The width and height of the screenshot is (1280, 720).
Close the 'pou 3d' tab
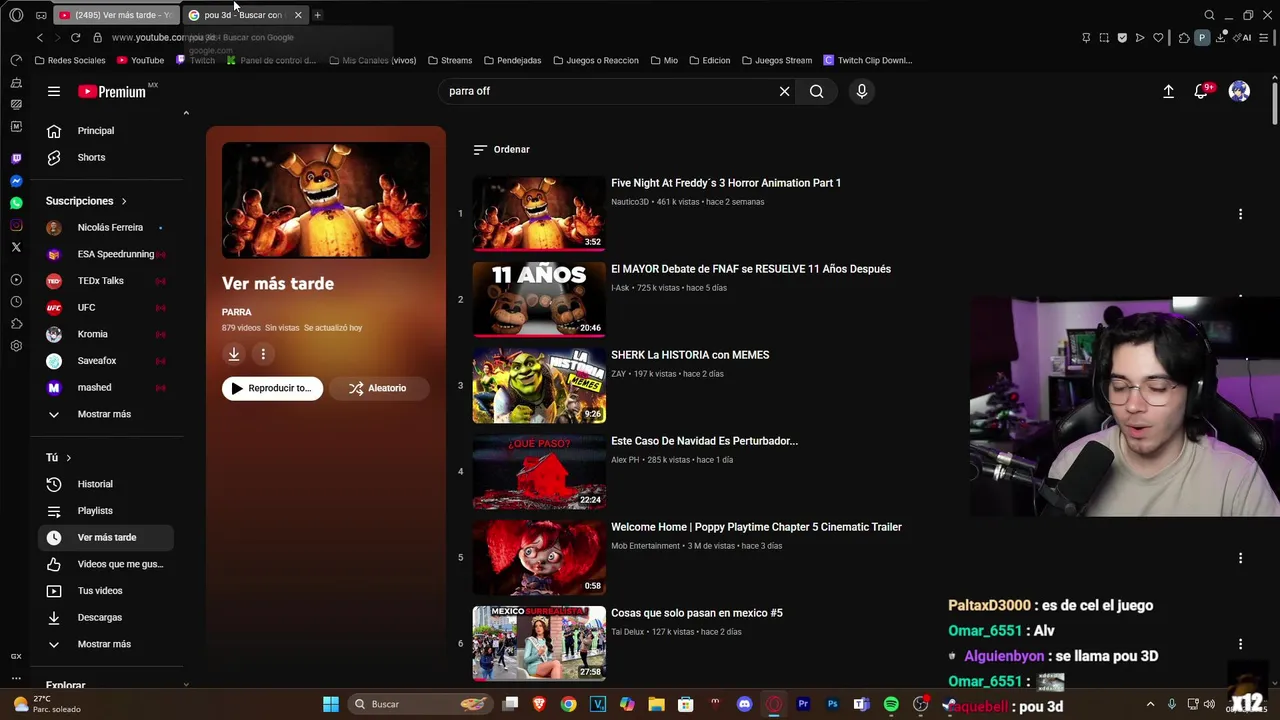[x=298, y=15]
